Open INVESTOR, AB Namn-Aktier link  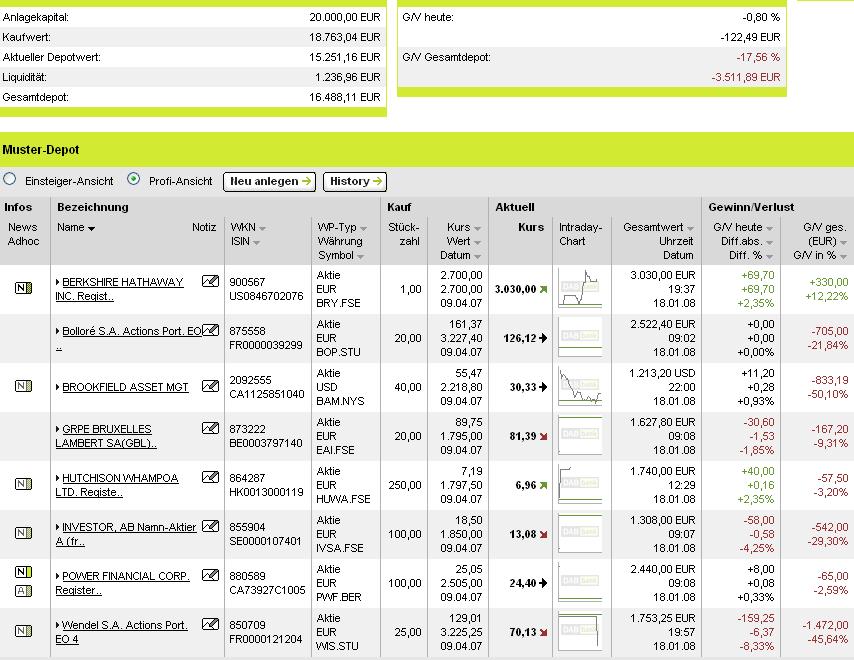pos(125,534)
